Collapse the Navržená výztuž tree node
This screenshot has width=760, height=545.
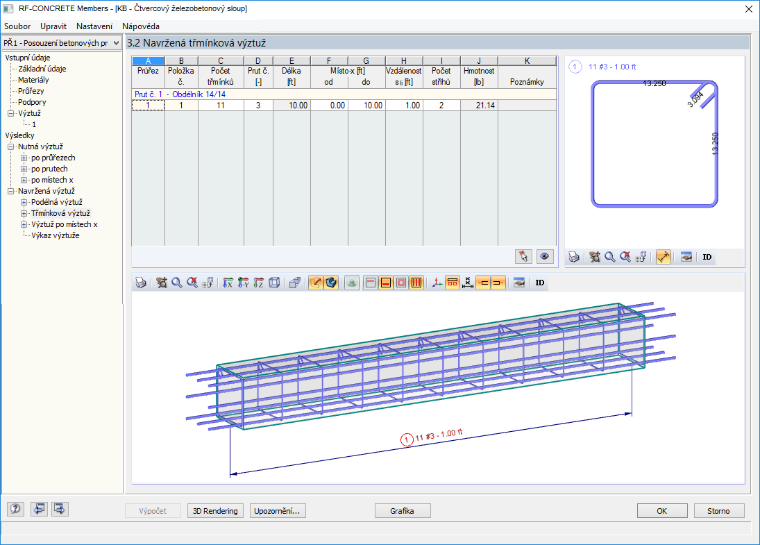coord(11,191)
